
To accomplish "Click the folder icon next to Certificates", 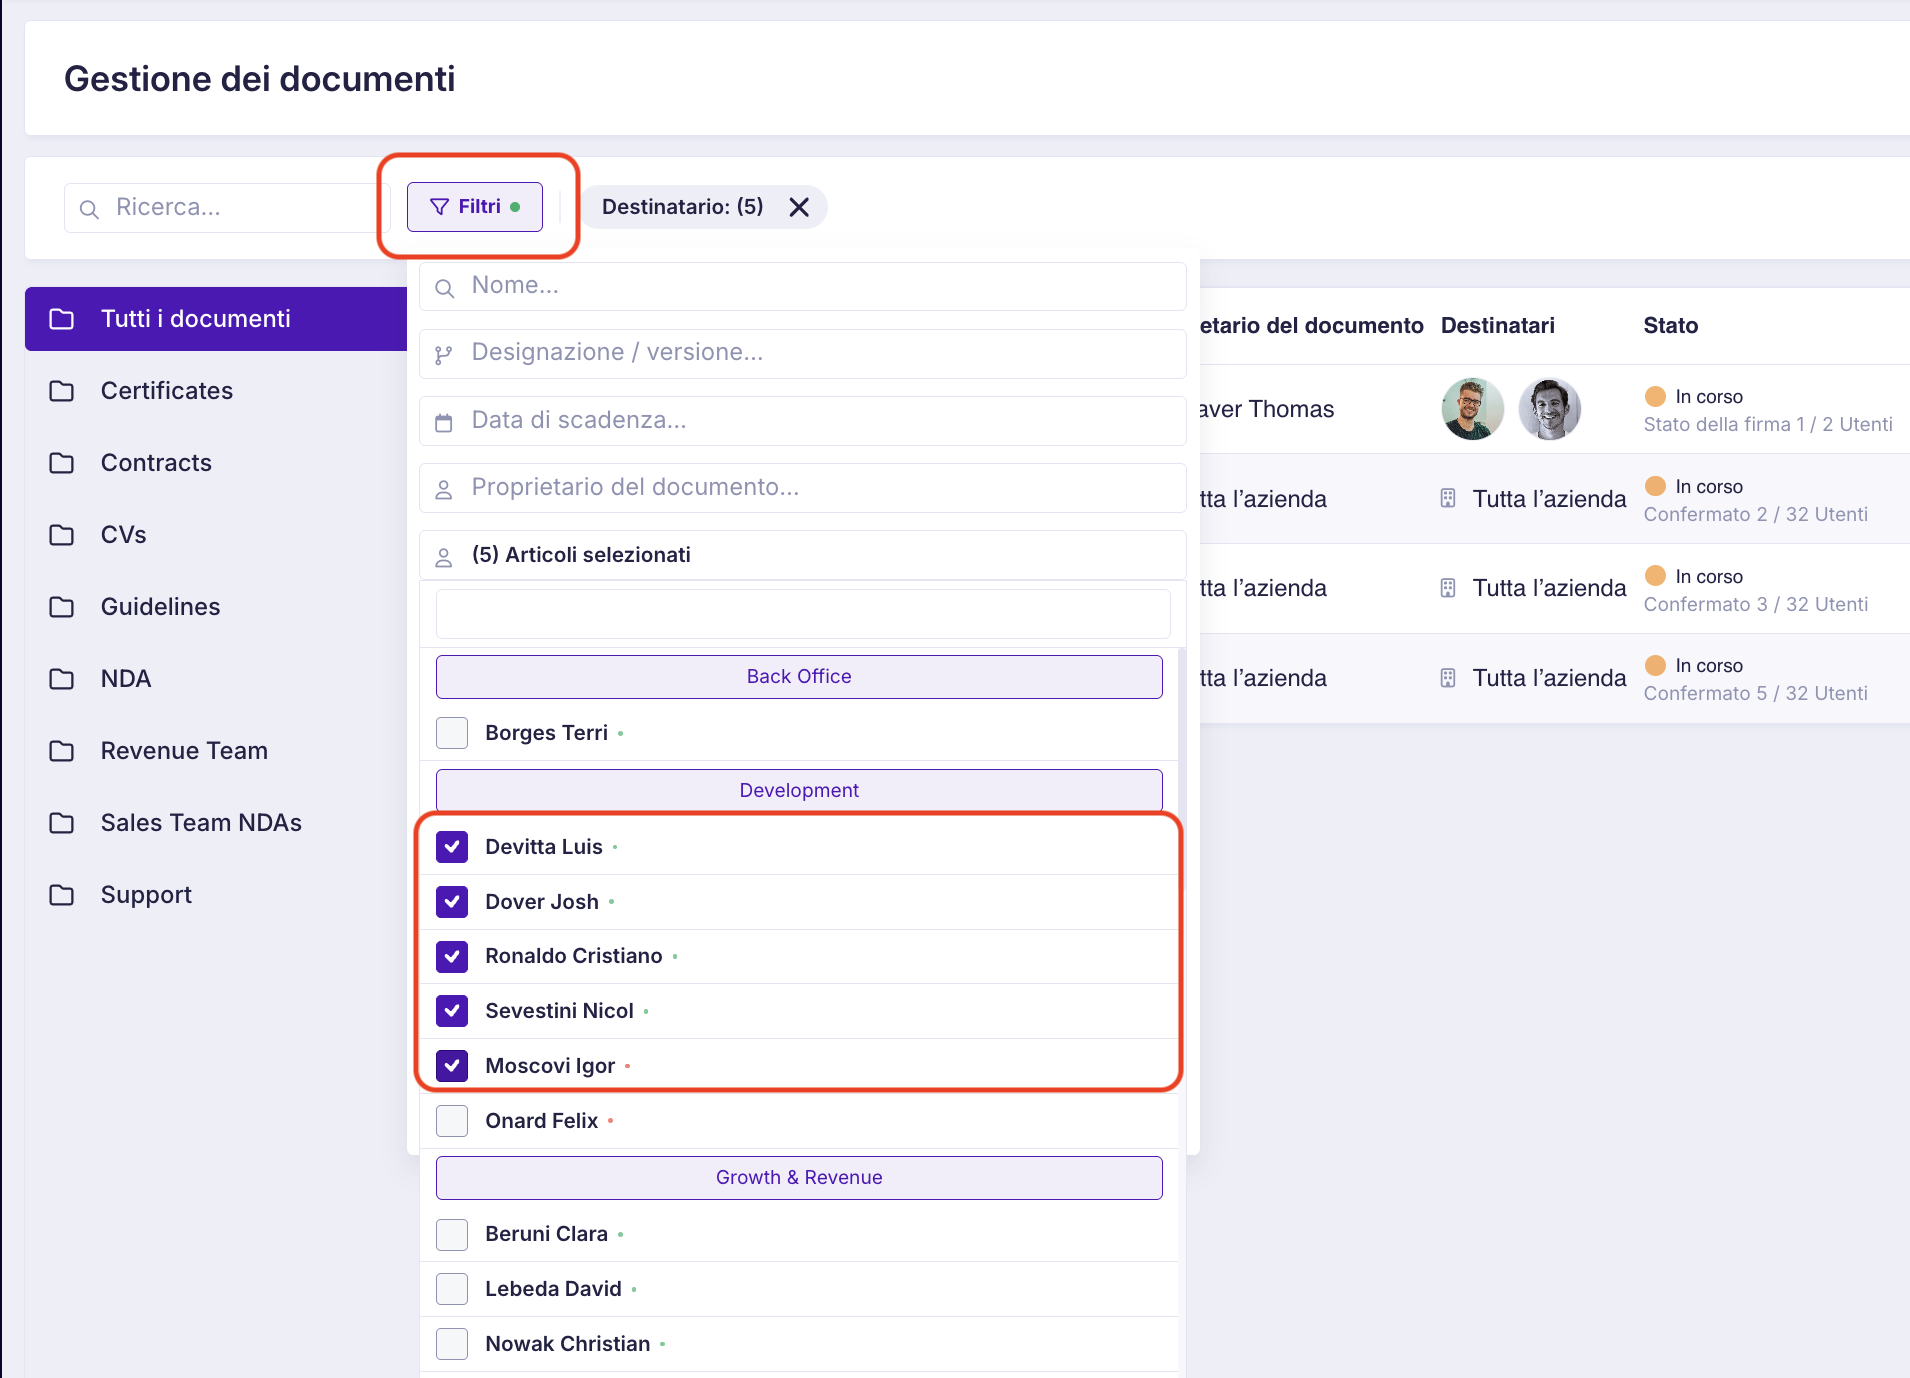I will pos(62,391).
